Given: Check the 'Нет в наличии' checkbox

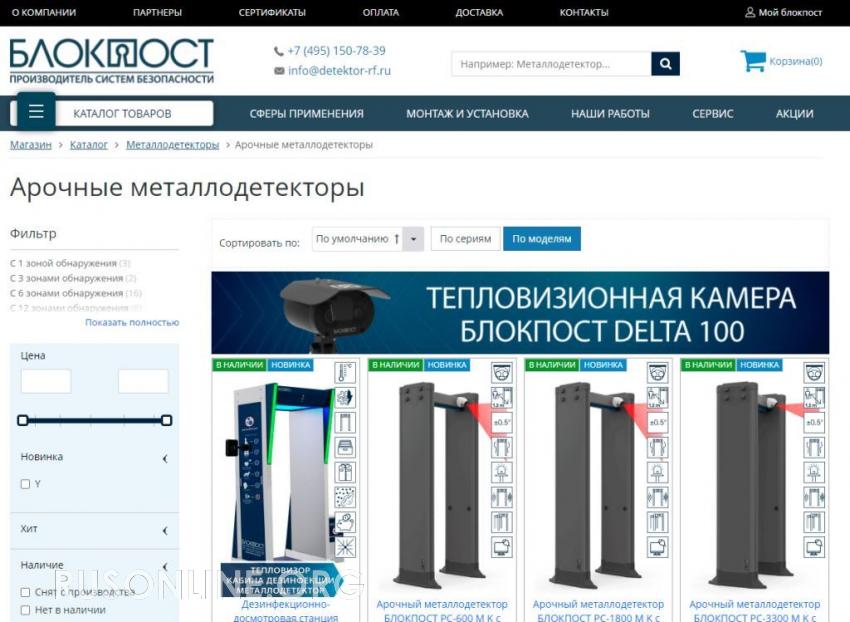Looking at the screenshot, I should pos(25,610).
